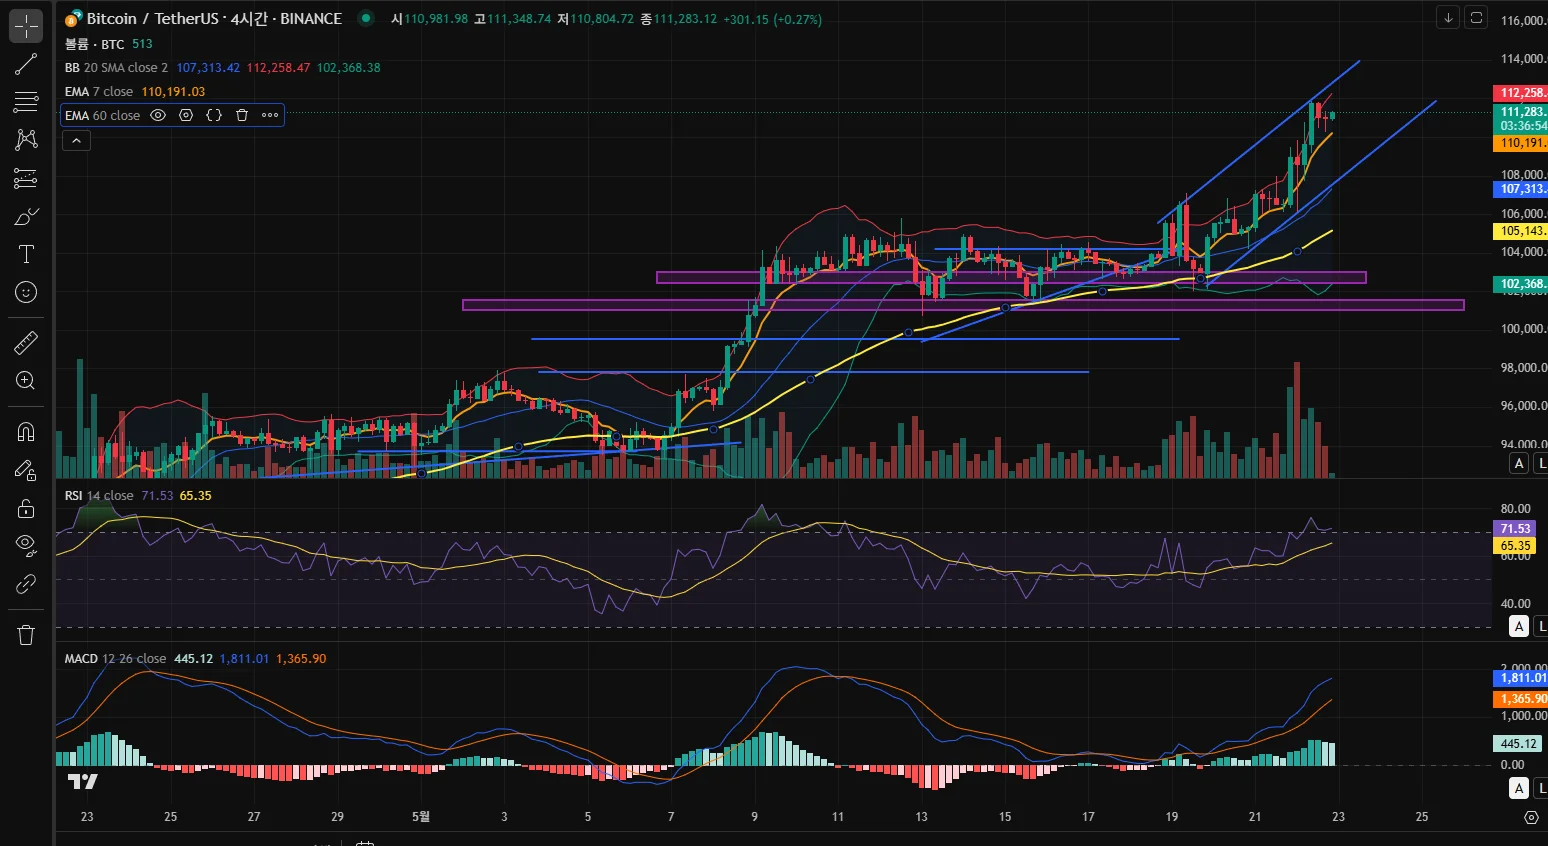Viewport: 1548px width, 846px height.
Task: Click the fullscreen frame button above price scale
Action: coord(1476,18)
